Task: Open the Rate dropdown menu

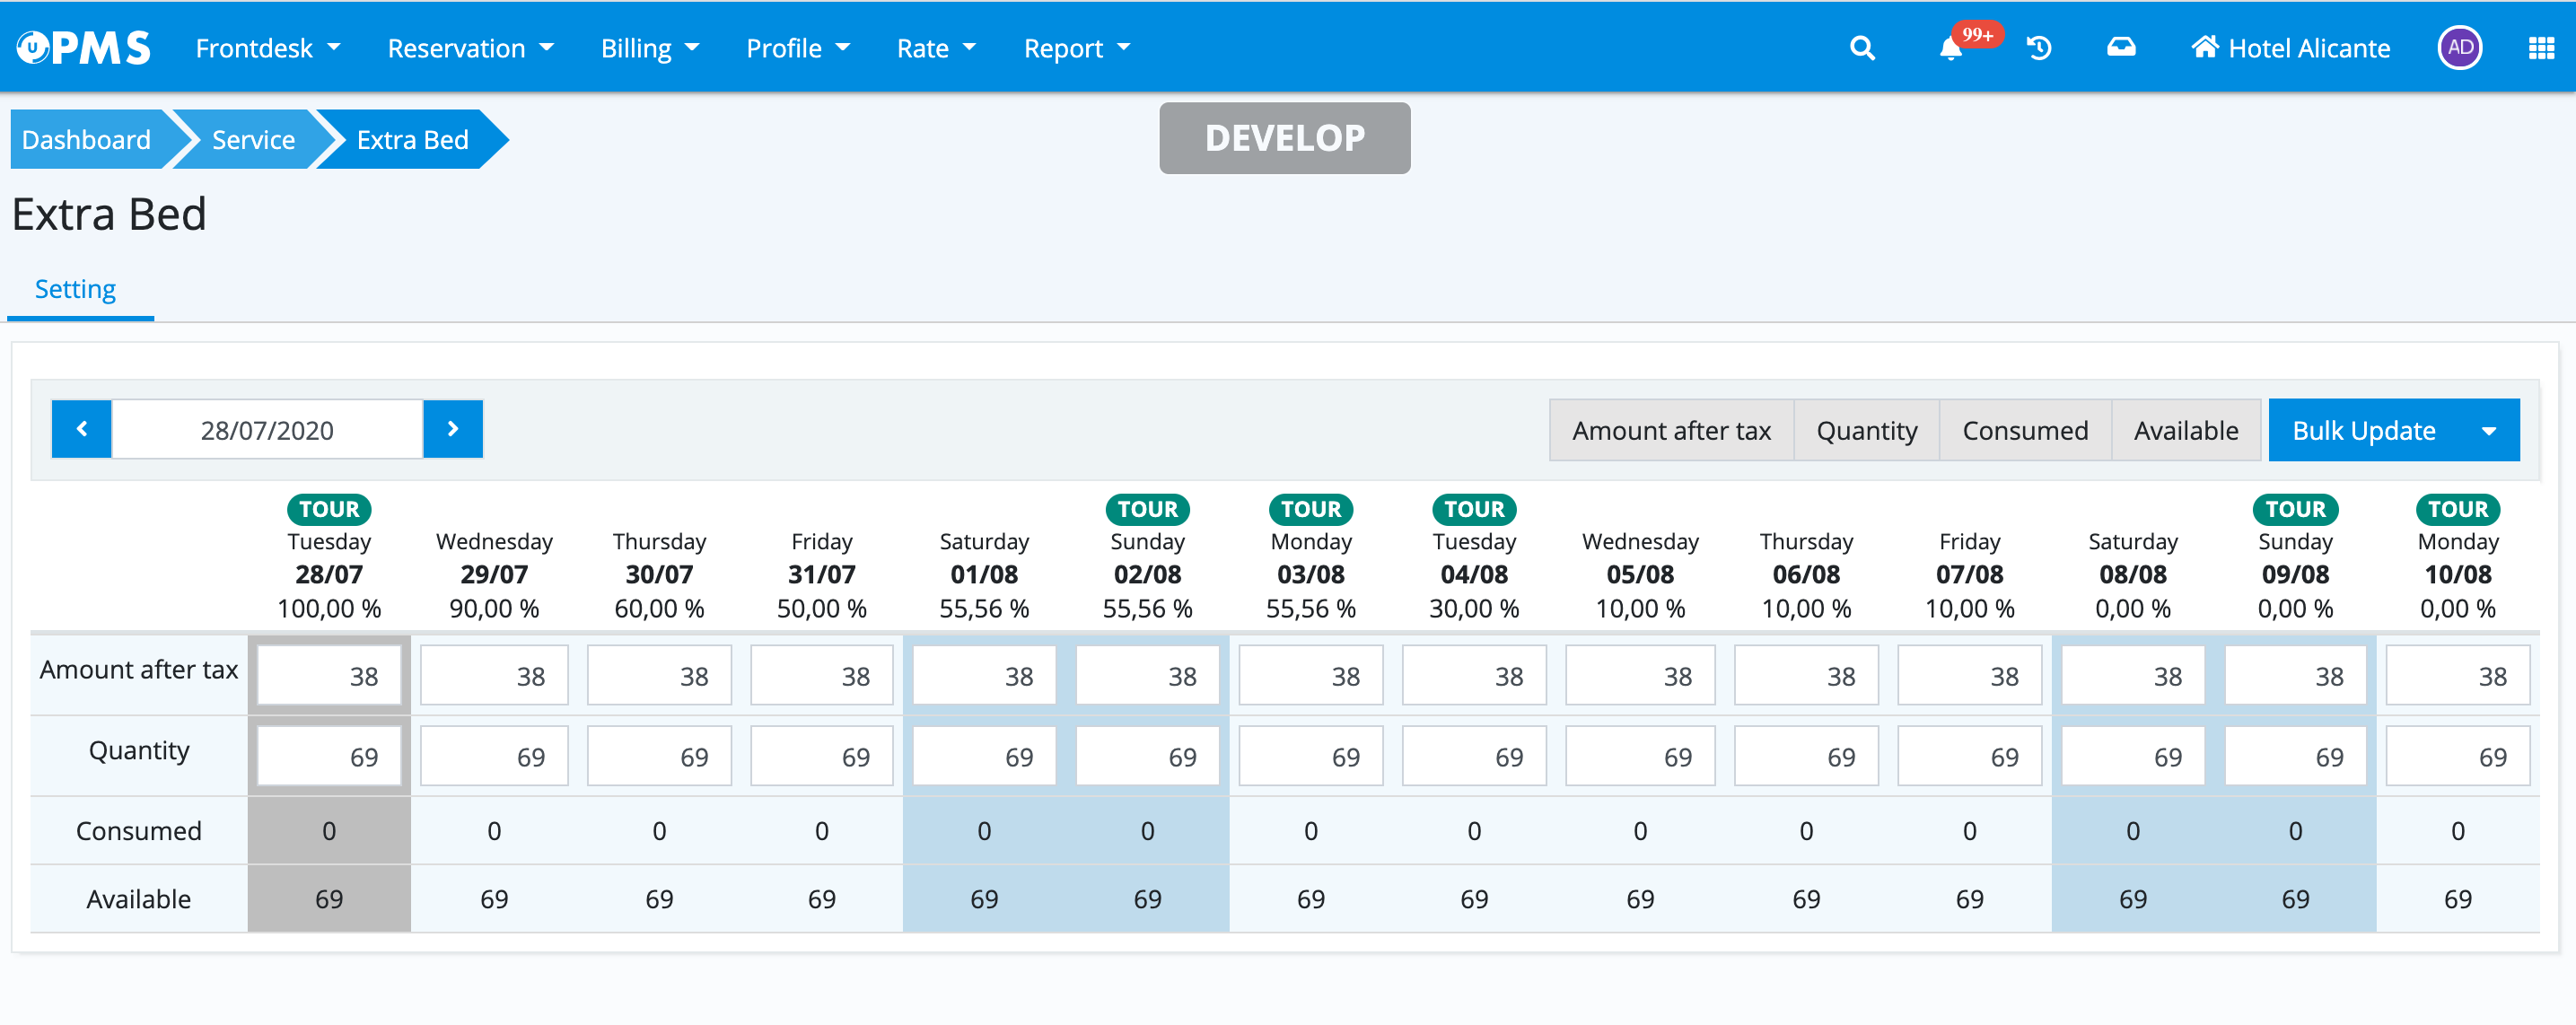Action: coord(935,48)
